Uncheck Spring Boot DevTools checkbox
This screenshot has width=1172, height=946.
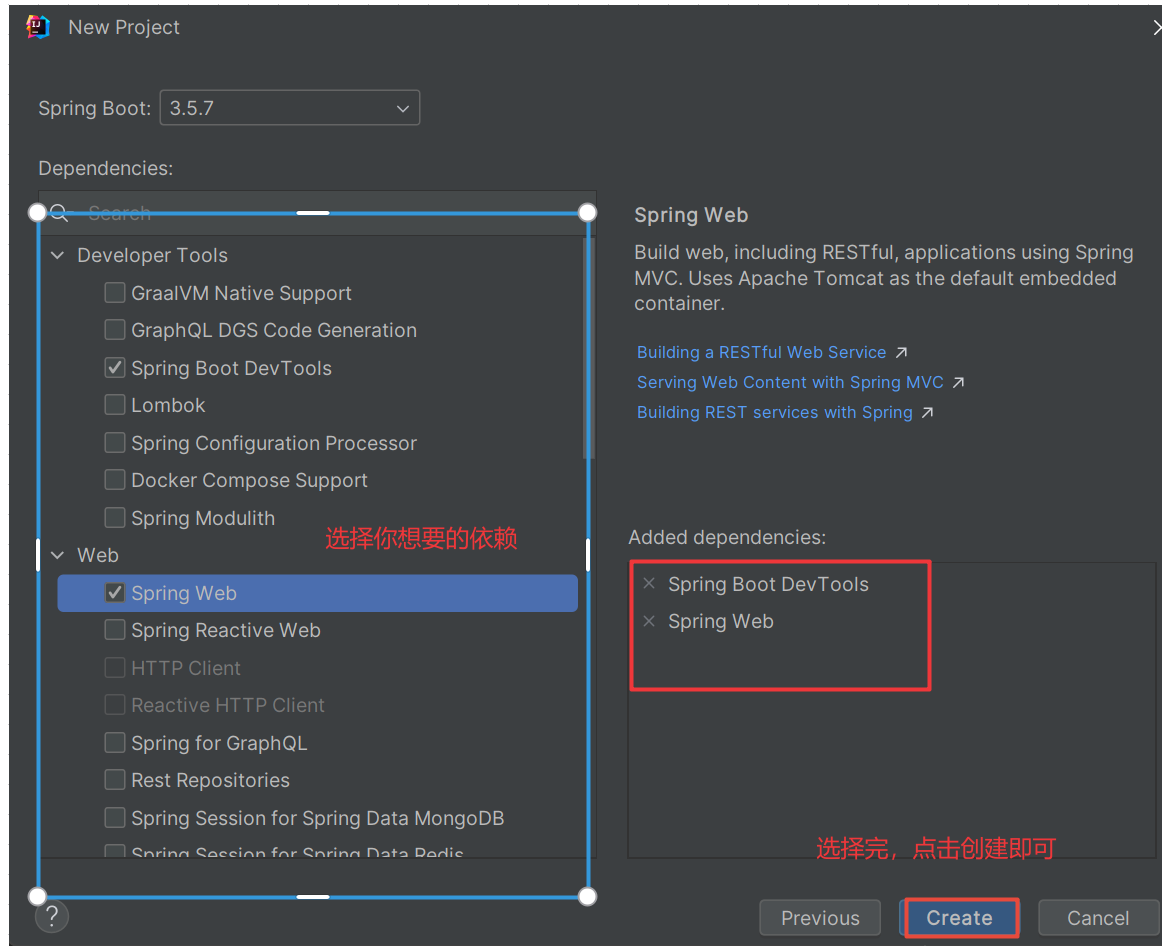[x=115, y=368]
